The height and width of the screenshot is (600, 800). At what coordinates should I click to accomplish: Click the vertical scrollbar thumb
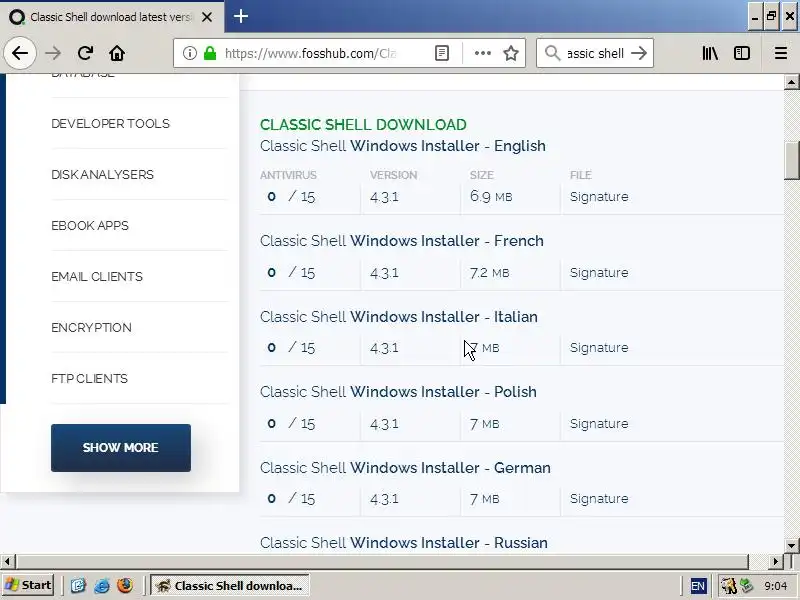pos(791,160)
